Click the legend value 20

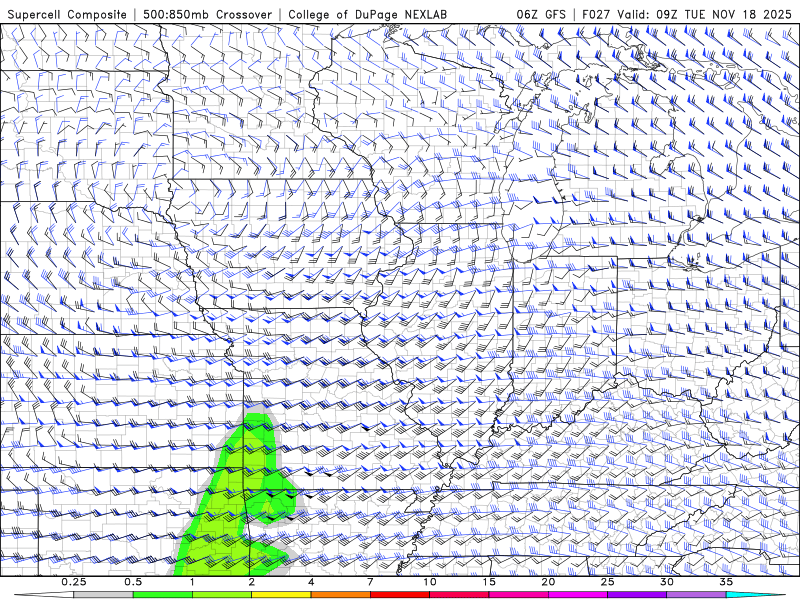point(548,582)
